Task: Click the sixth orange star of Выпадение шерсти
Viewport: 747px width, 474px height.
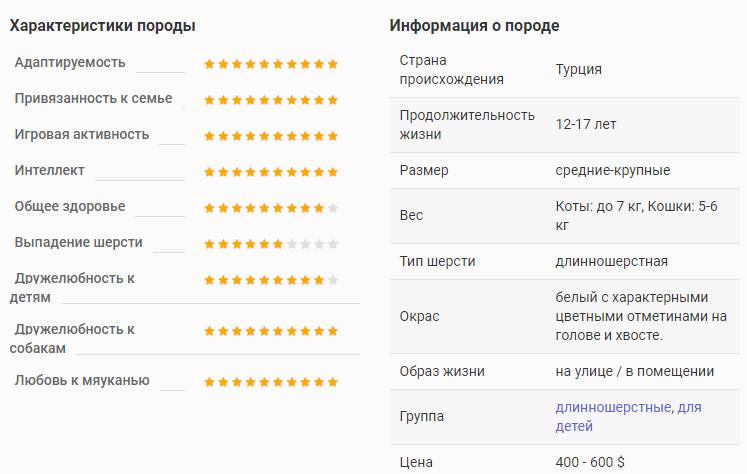Action: click(x=278, y=244)
